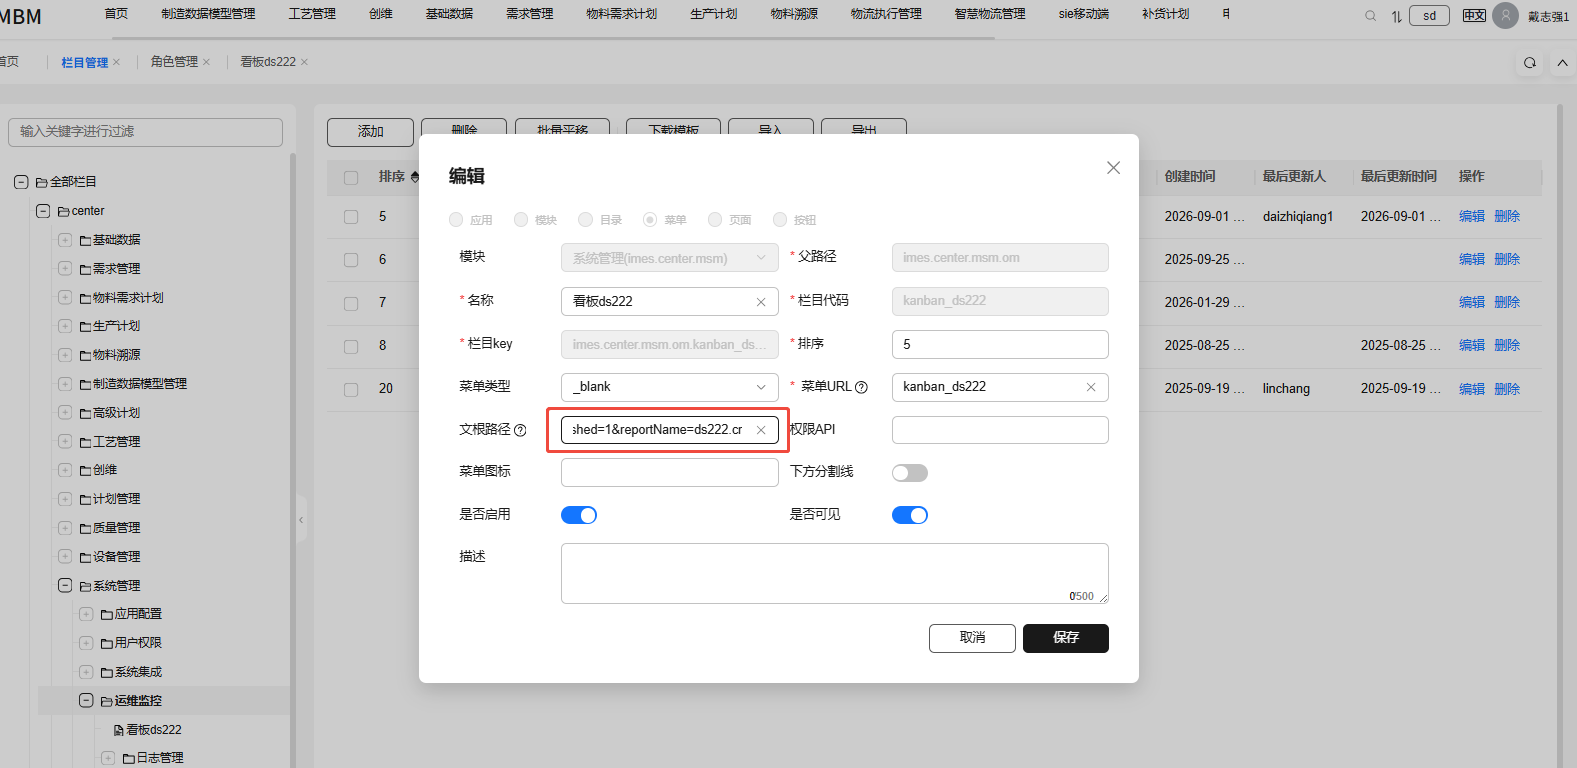Open the 智慧物流管理 top menu
1577x768 pixels.
[x=990, y=14]
